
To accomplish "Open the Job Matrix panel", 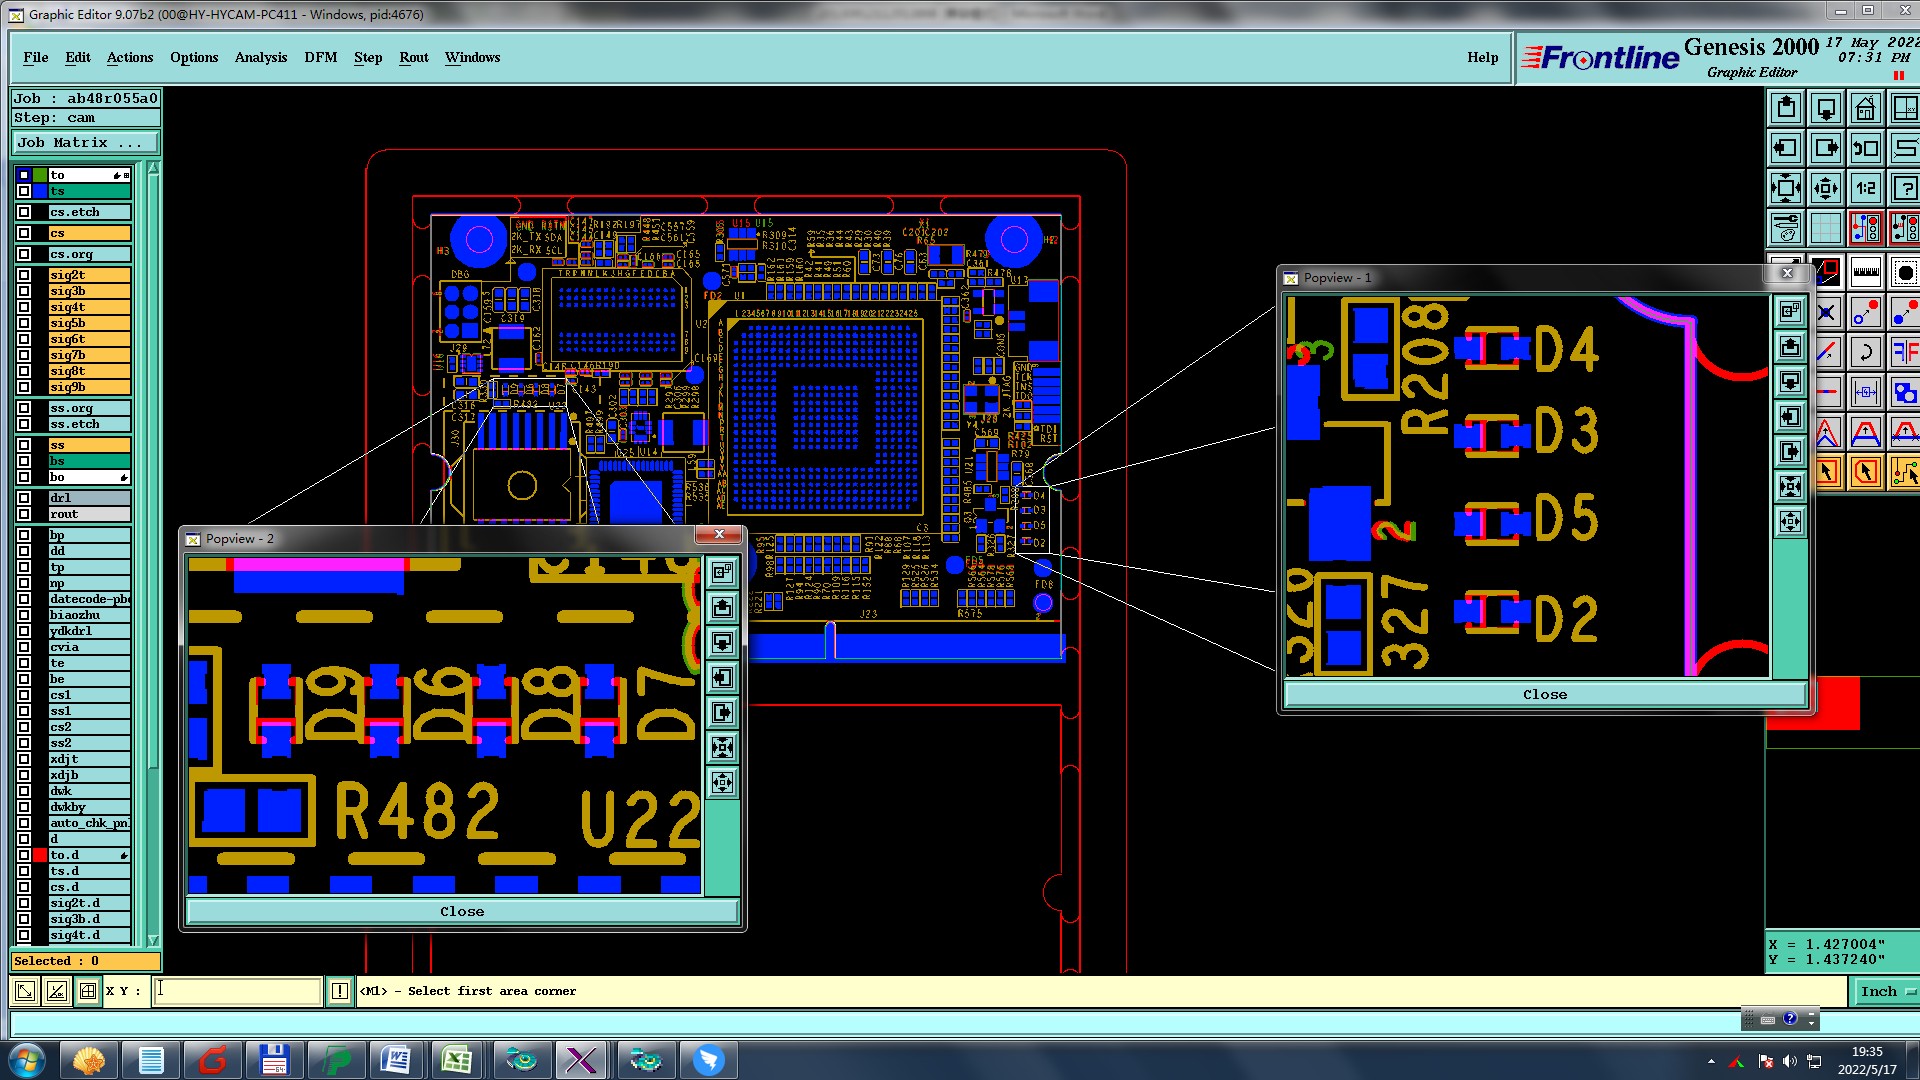I will (85, 143).
